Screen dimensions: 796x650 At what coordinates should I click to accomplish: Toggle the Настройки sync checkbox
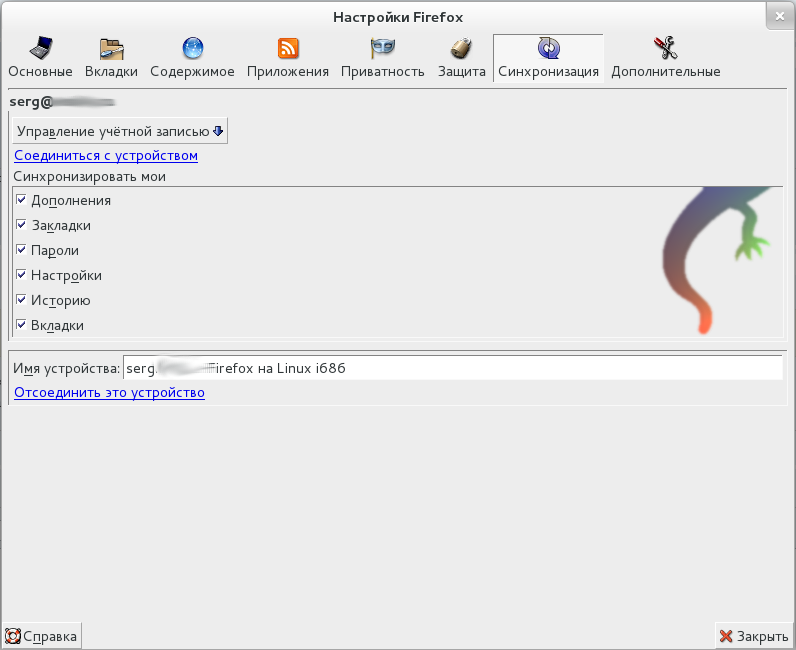[x=21, y=275]
